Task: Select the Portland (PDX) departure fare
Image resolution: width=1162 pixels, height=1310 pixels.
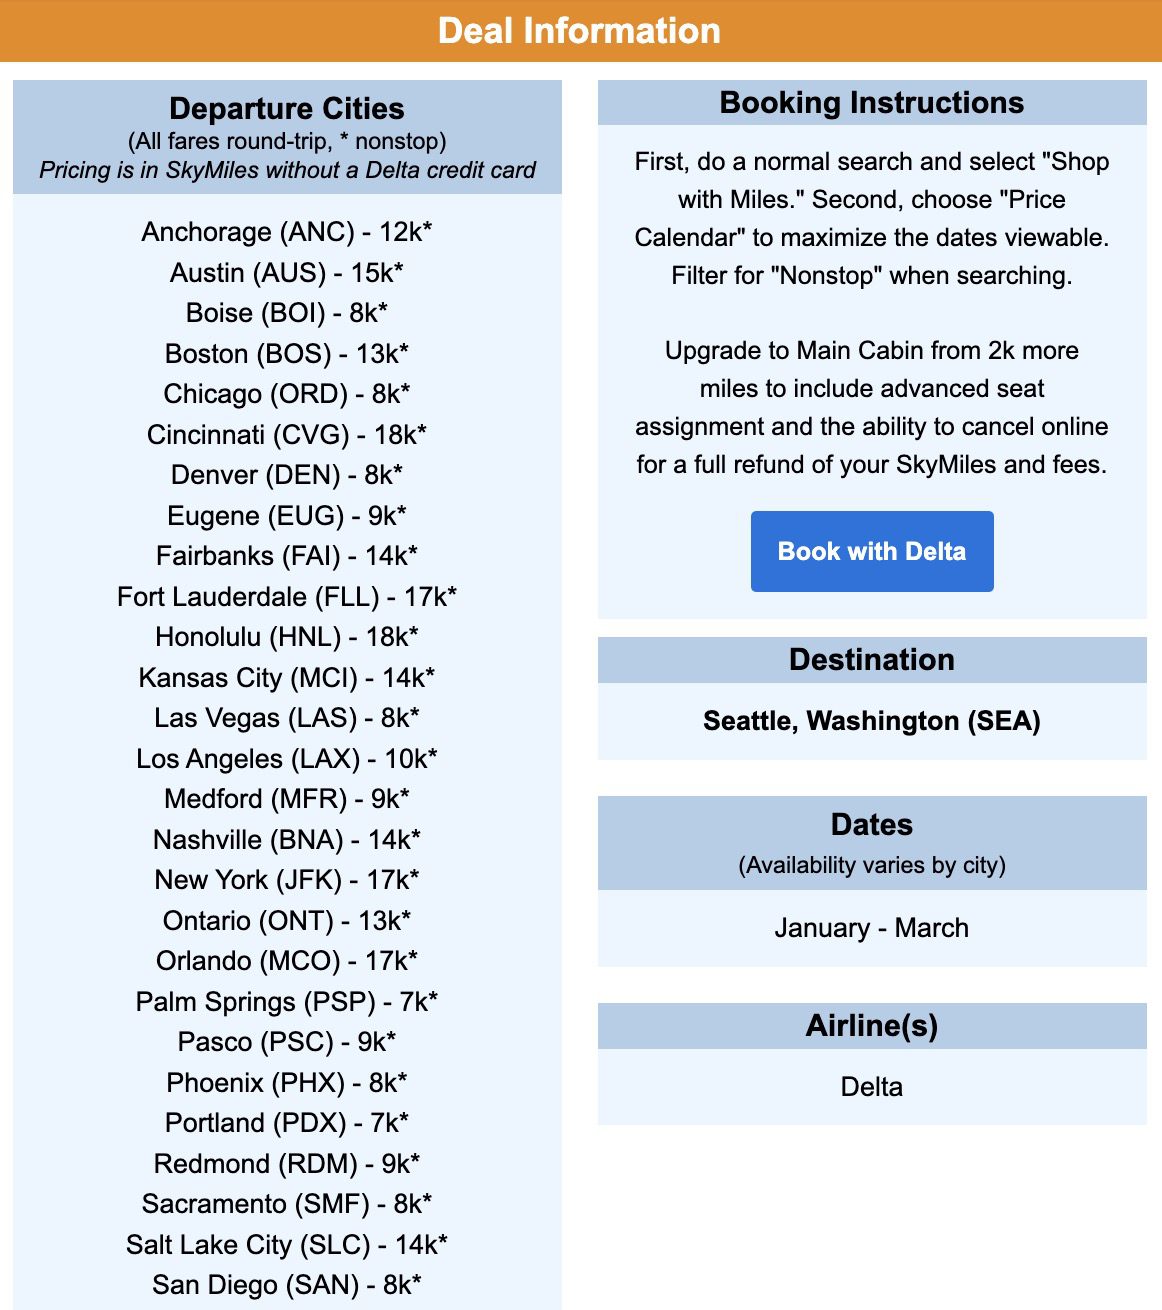Action: (x=287, y=1123)
